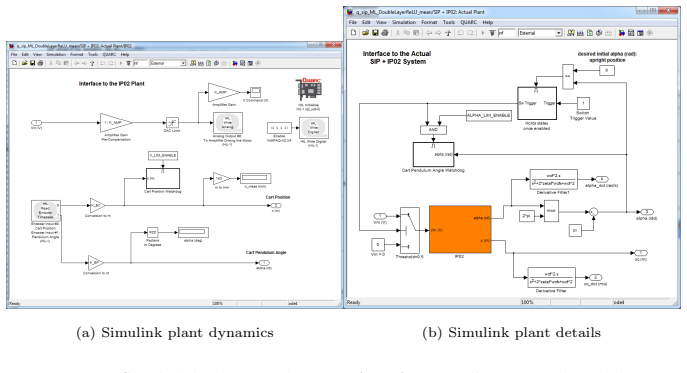Select the orange IP02 subsystem block
The image size is (687, 373).
point(460,229)
